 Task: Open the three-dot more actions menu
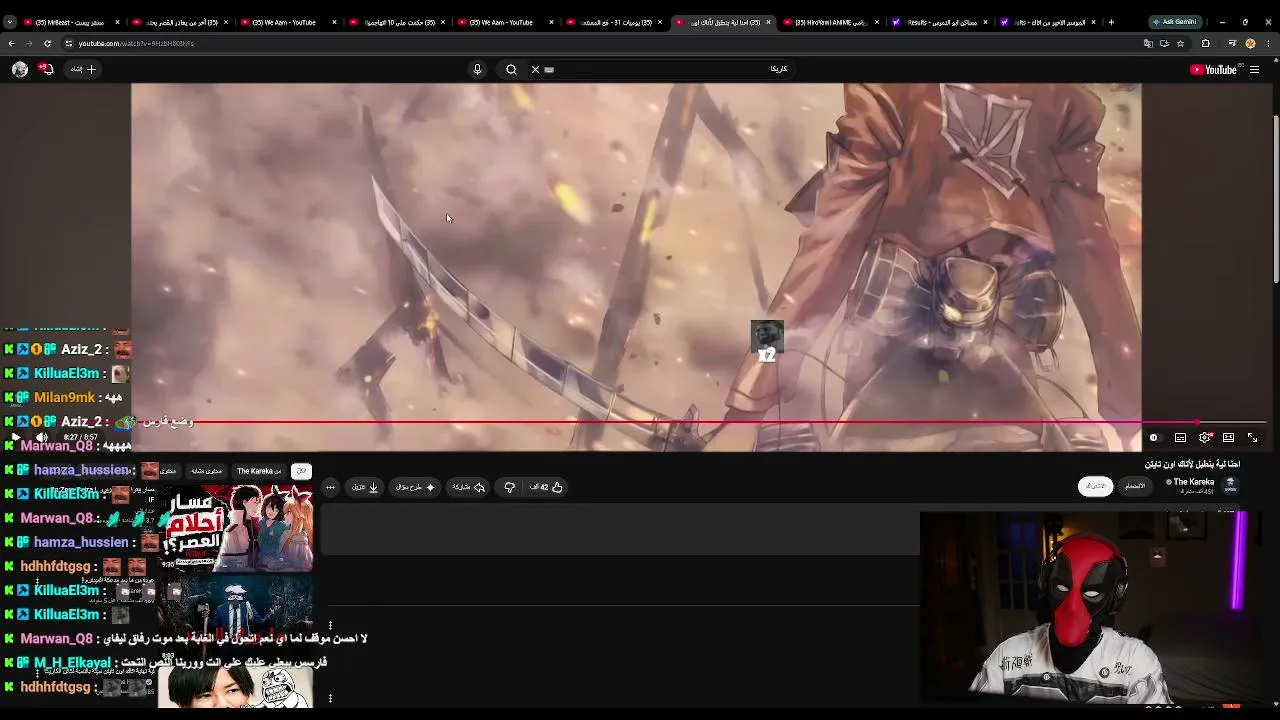(330, 487)
